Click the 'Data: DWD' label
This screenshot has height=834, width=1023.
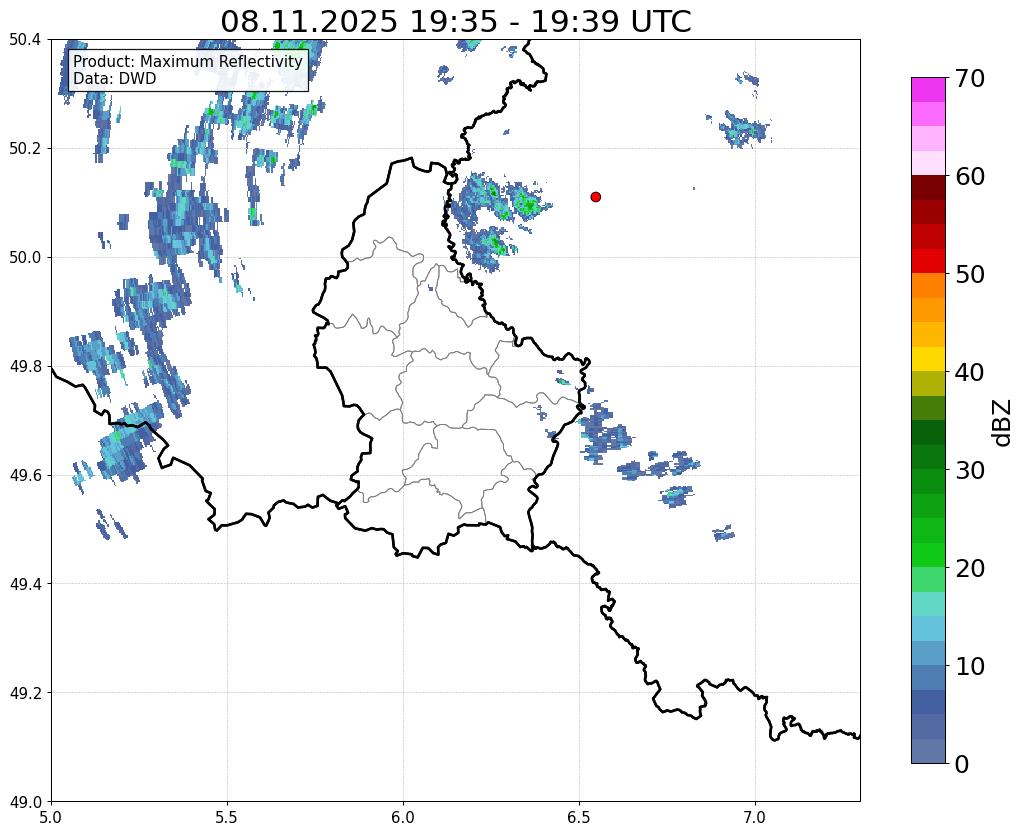[x=115, y=79]
